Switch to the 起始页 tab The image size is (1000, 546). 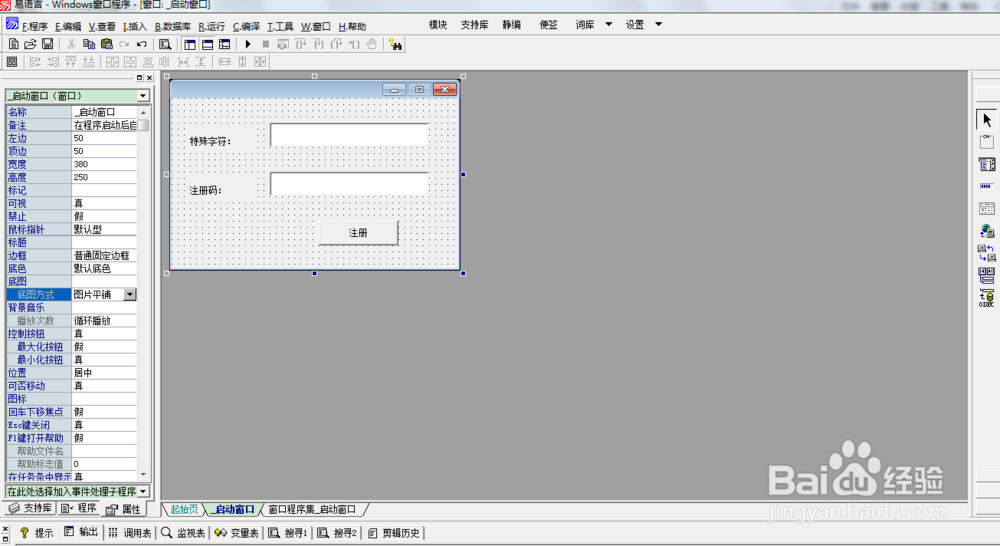tap(184, 509)
